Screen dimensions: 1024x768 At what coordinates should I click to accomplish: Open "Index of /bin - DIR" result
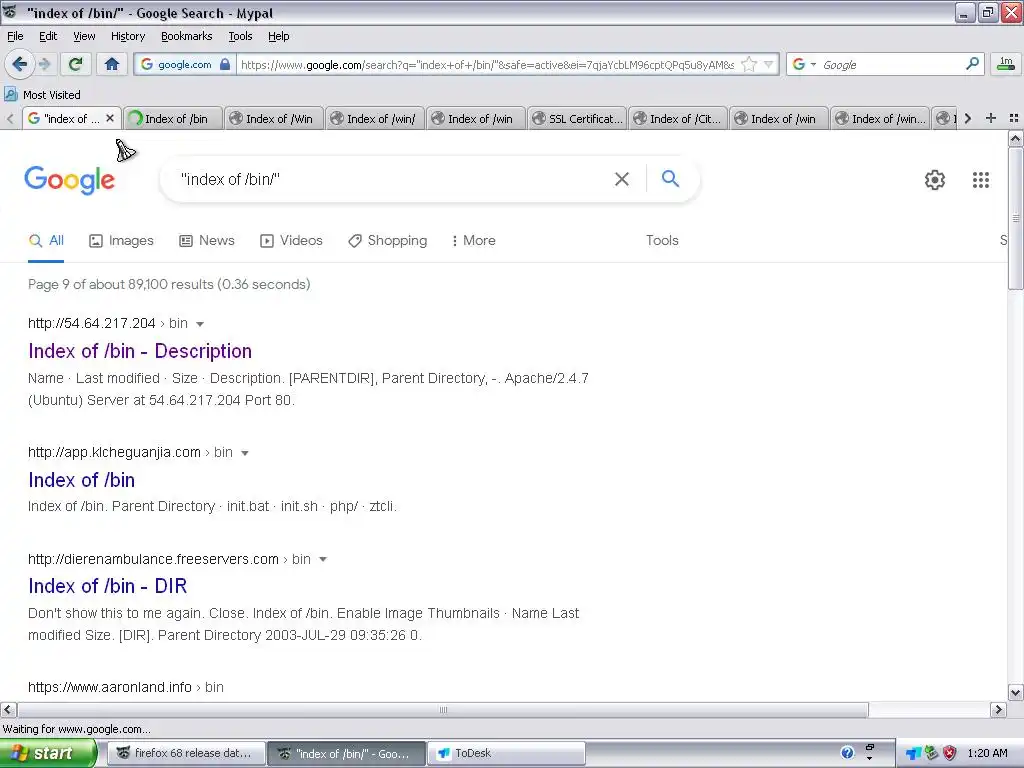pos(108,586)
